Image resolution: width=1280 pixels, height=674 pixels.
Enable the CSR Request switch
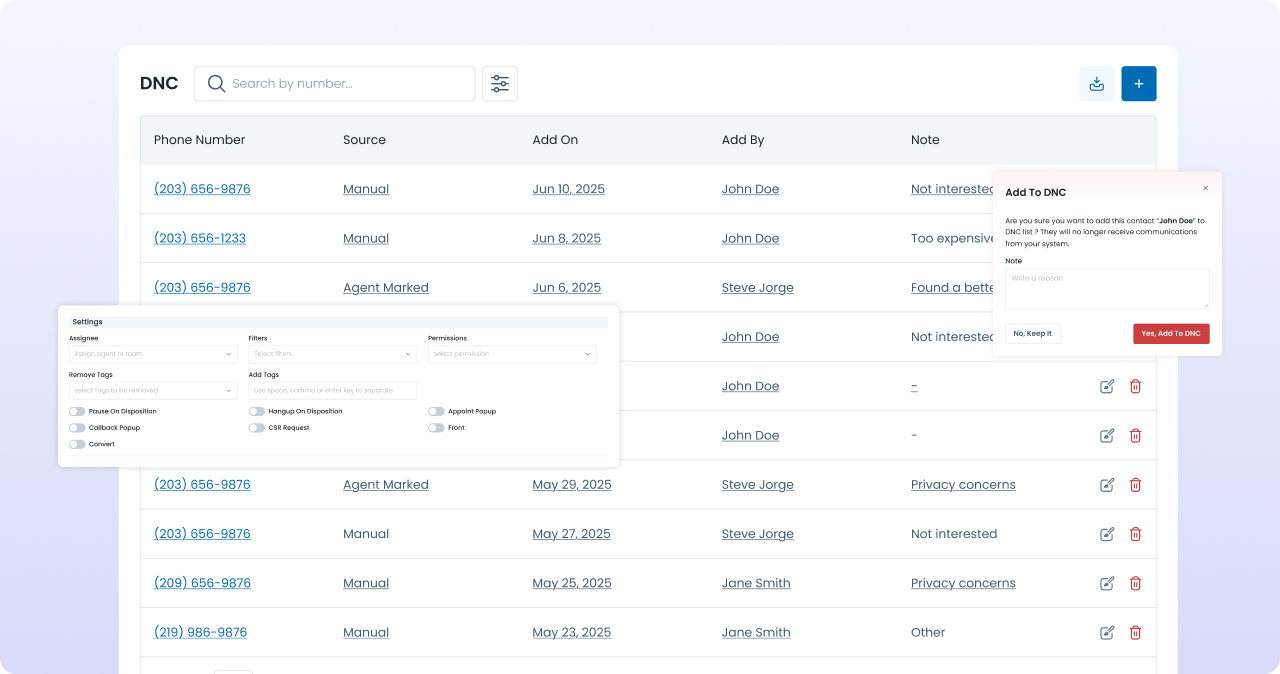click(x=257, y=428)
